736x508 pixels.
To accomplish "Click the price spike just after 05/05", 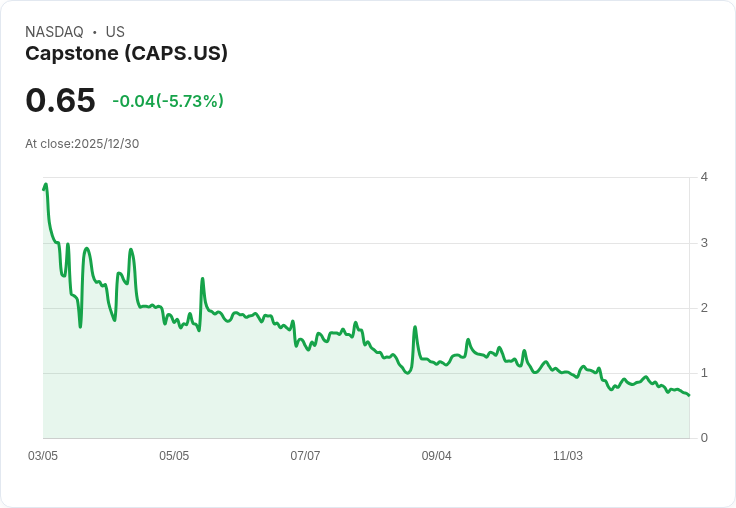I will 202,279.
